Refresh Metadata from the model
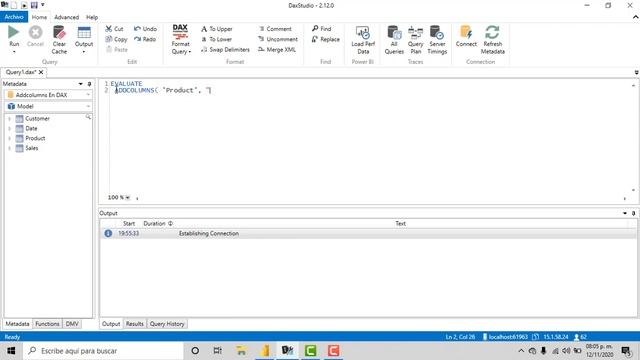Screen dimensions: 640x360 [x=493, y=40]
